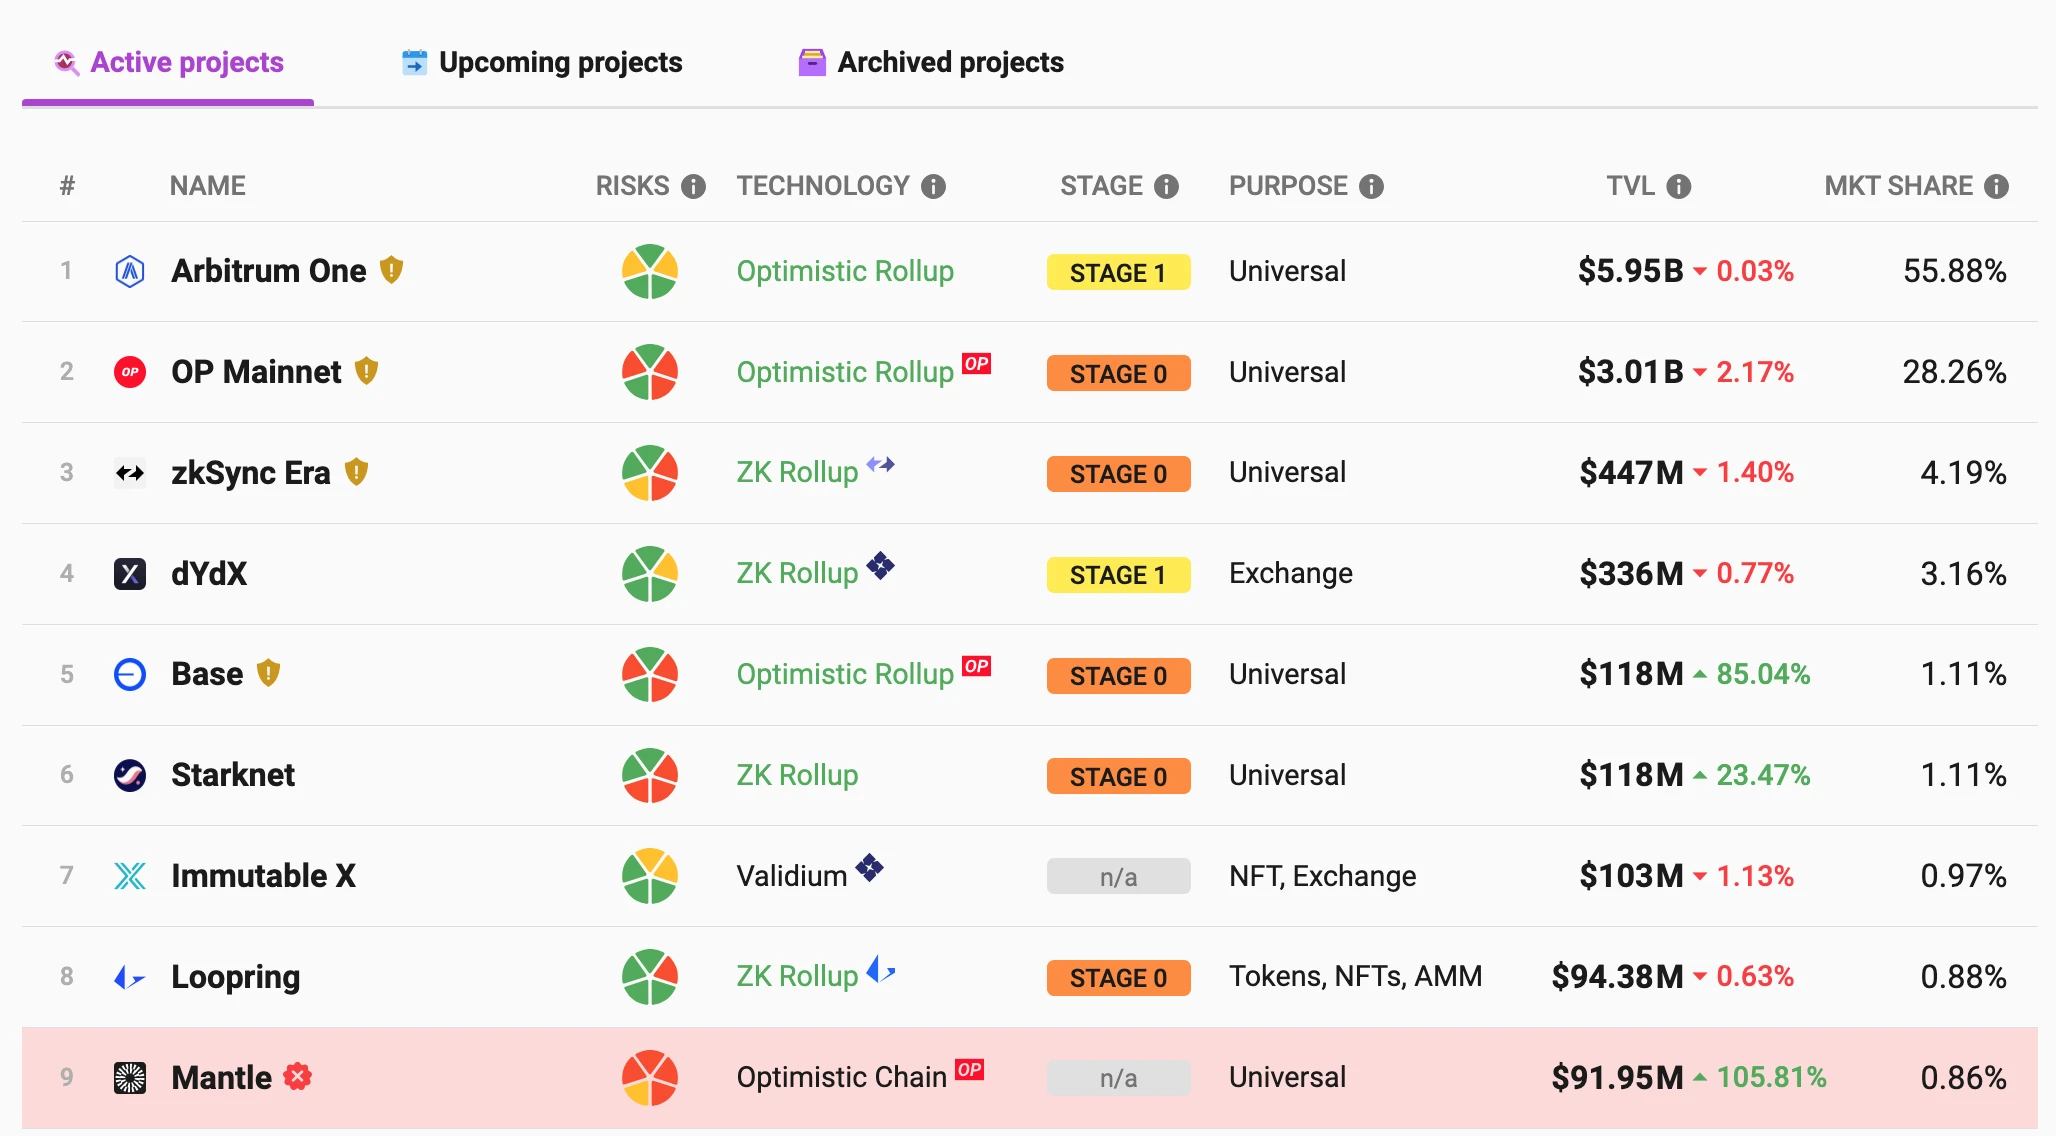The height and width of the screenshot is (1136, 2056).
Task: Open the Starknet project link
Action: 233,775
